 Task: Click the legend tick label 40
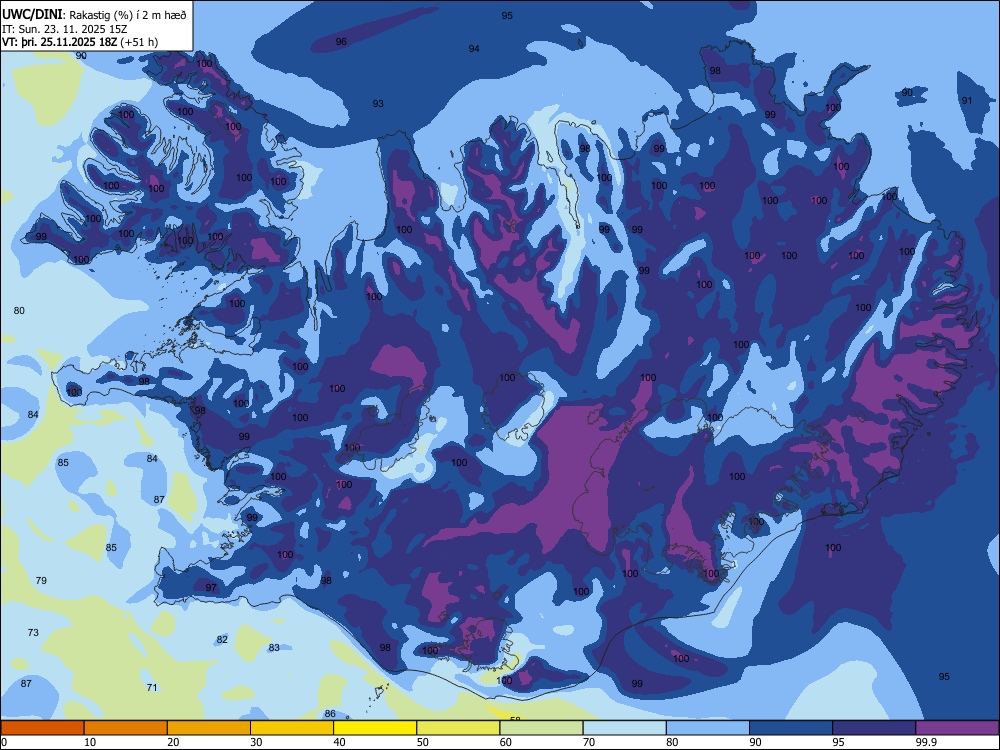[x=339, y=742]
